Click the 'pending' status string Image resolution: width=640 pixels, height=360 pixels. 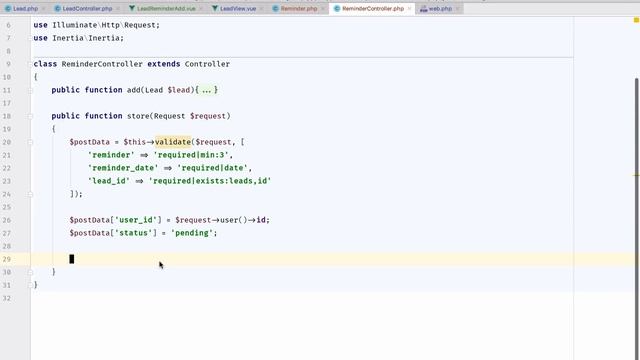[191, 233]
